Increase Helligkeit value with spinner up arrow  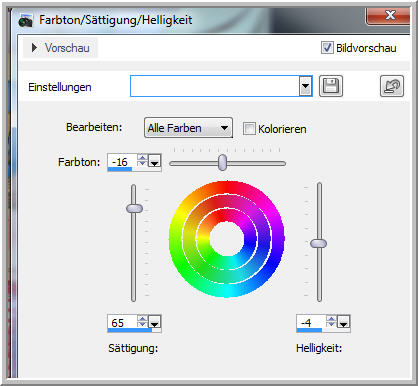[x=331, y=318]
